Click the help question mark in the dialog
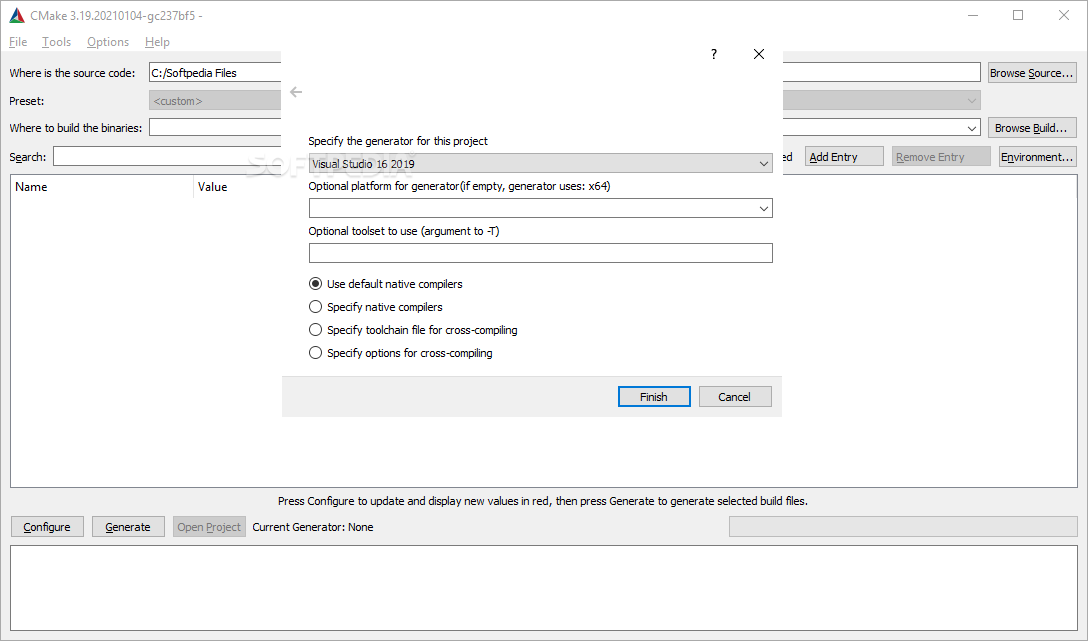Screen dimensions: 1088x641 [x=714, y=54]
